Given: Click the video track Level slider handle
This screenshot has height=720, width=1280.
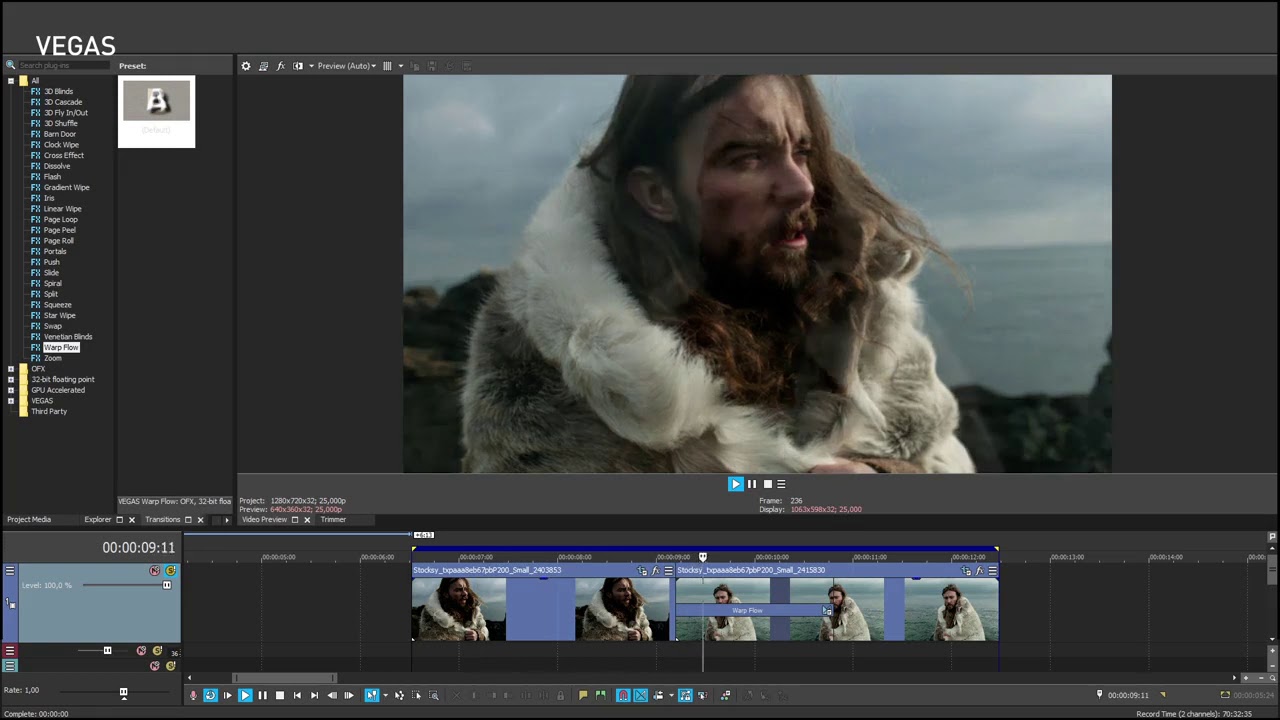Looking at the screenshot, I should click(167, 585).
